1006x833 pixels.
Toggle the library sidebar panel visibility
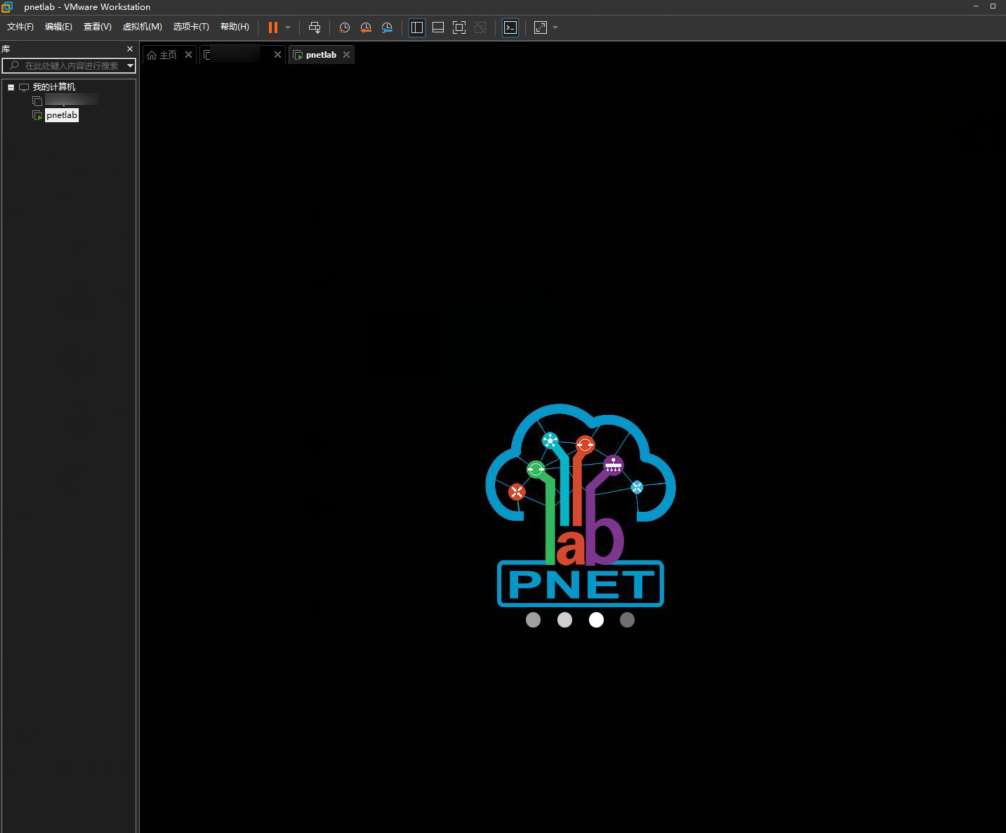coord(417,27)
